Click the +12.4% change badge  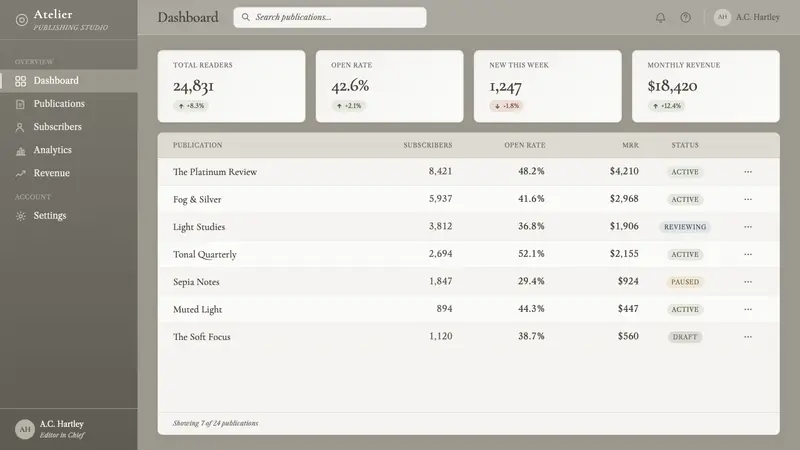[666, 106]
